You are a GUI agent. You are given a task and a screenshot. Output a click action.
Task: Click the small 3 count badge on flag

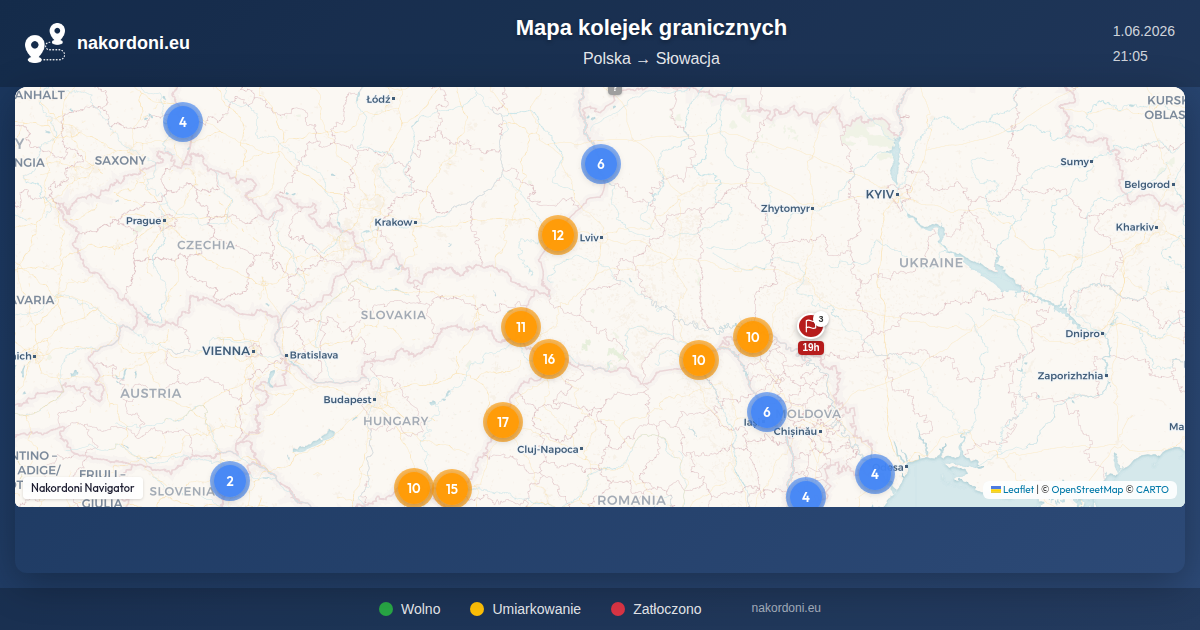coord(821,320)
